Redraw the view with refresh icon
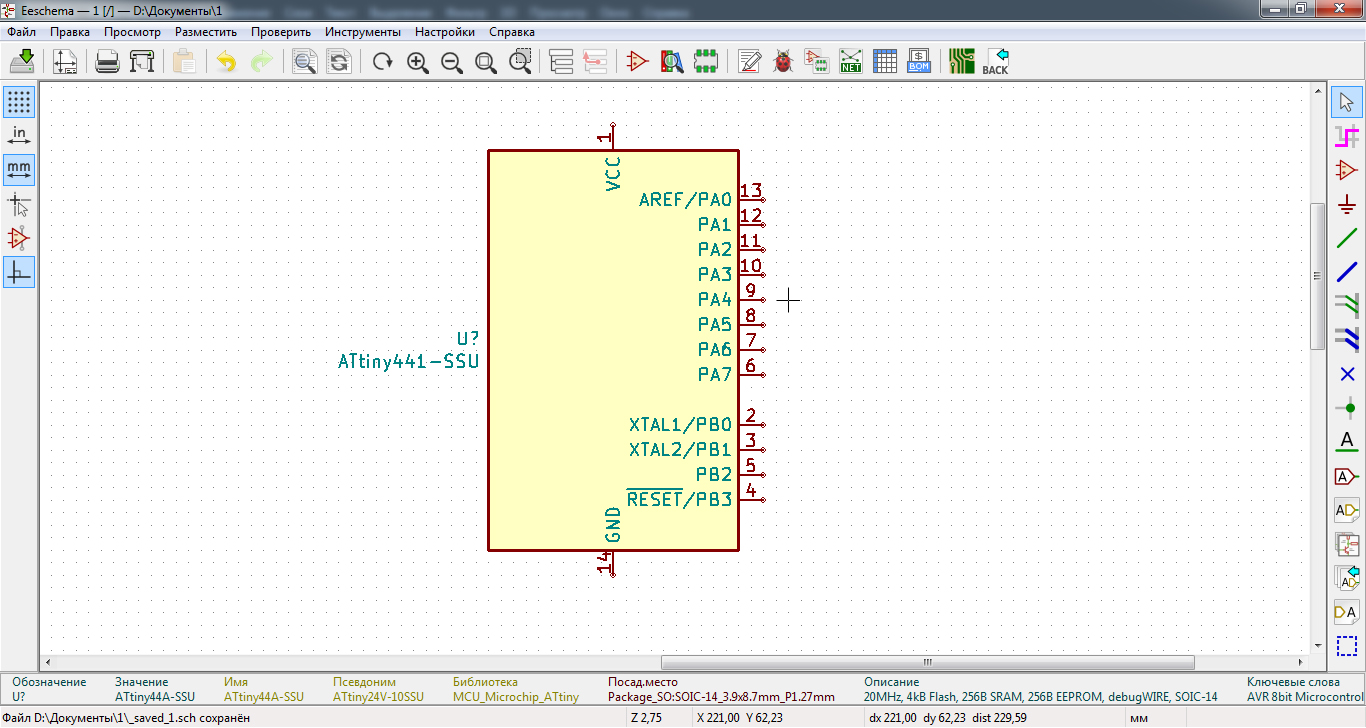 point(382,62)
